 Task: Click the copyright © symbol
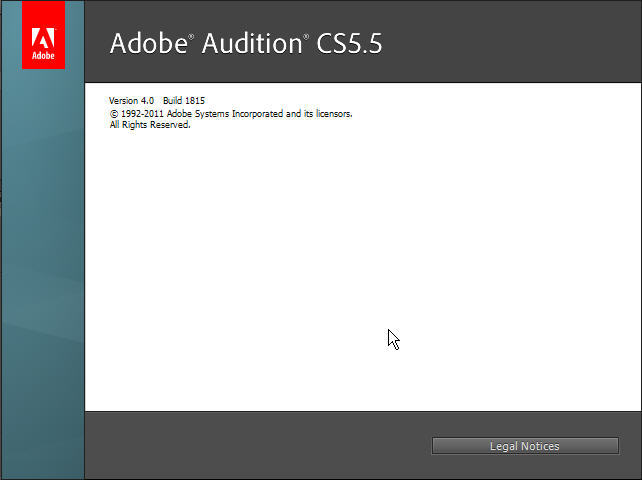(113, 114)
